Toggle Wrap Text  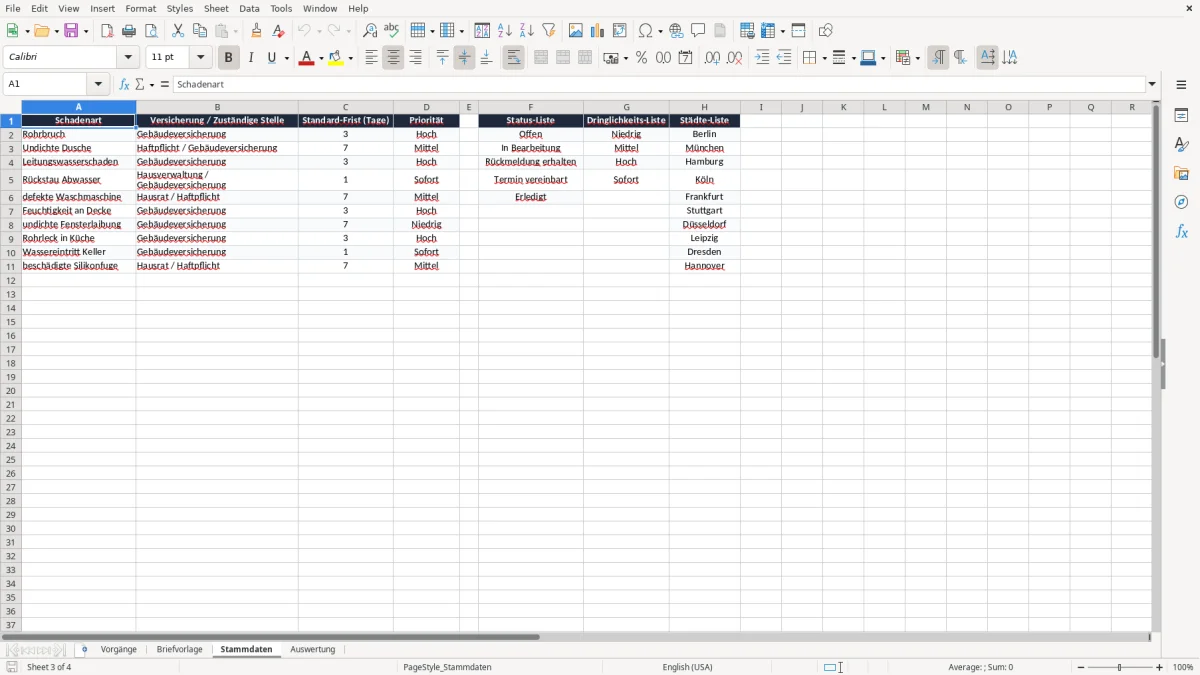[x=513, y=58]
